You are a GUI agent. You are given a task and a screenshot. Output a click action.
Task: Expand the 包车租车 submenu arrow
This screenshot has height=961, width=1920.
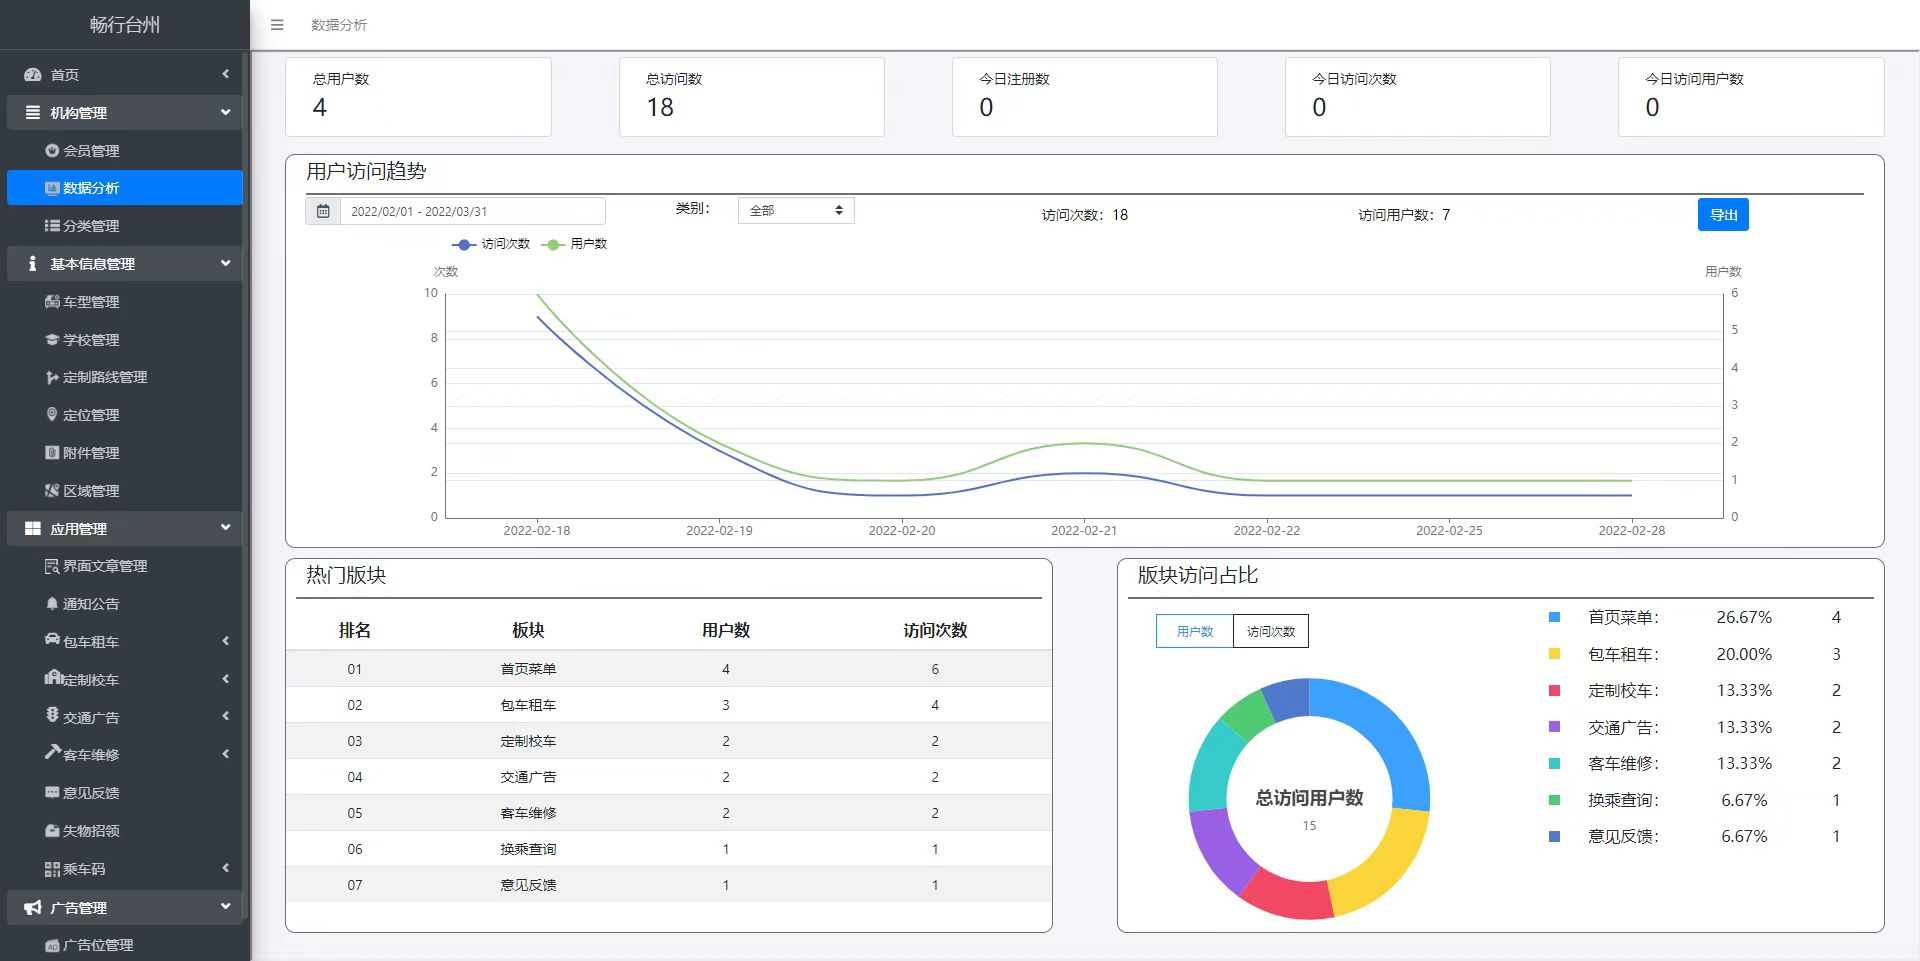(x=226, y=641)
